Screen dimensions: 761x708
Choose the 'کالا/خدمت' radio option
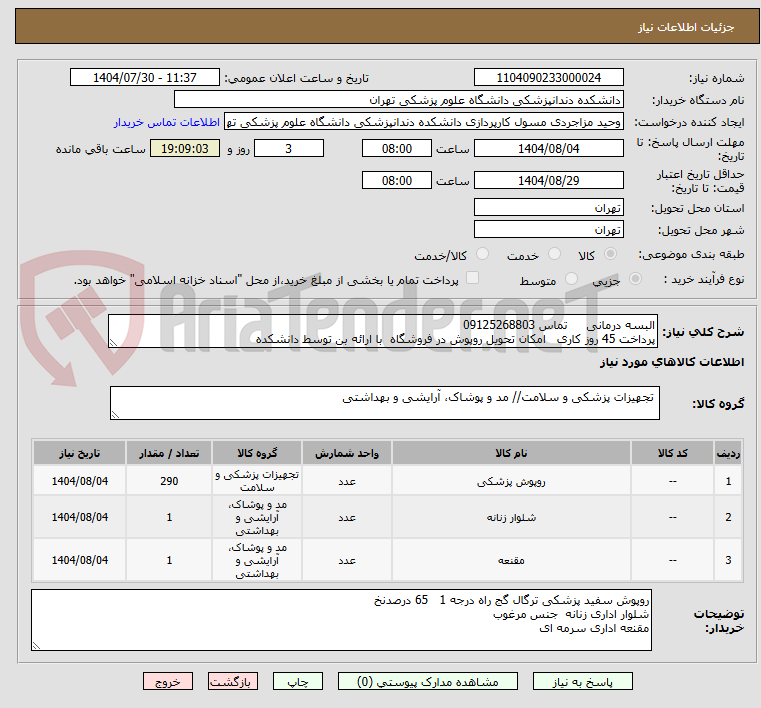click(x=482, y=255)
